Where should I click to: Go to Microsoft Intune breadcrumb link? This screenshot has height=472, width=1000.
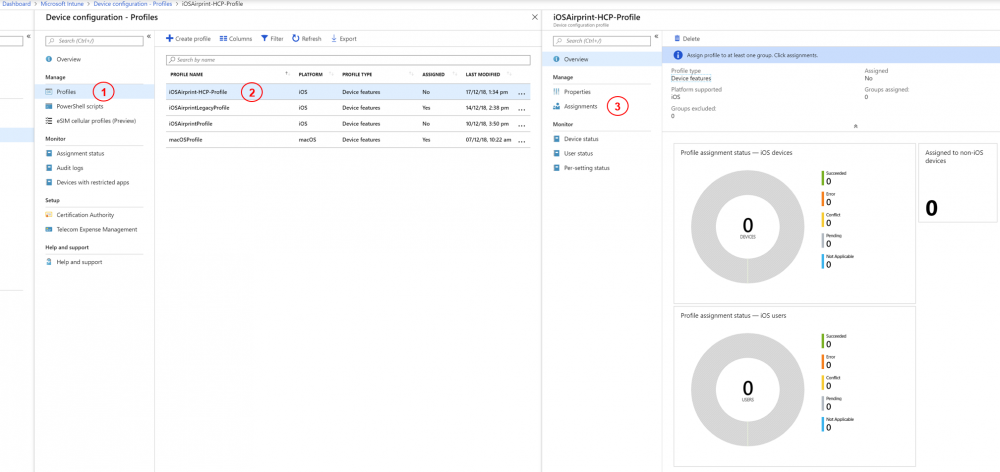61,4
